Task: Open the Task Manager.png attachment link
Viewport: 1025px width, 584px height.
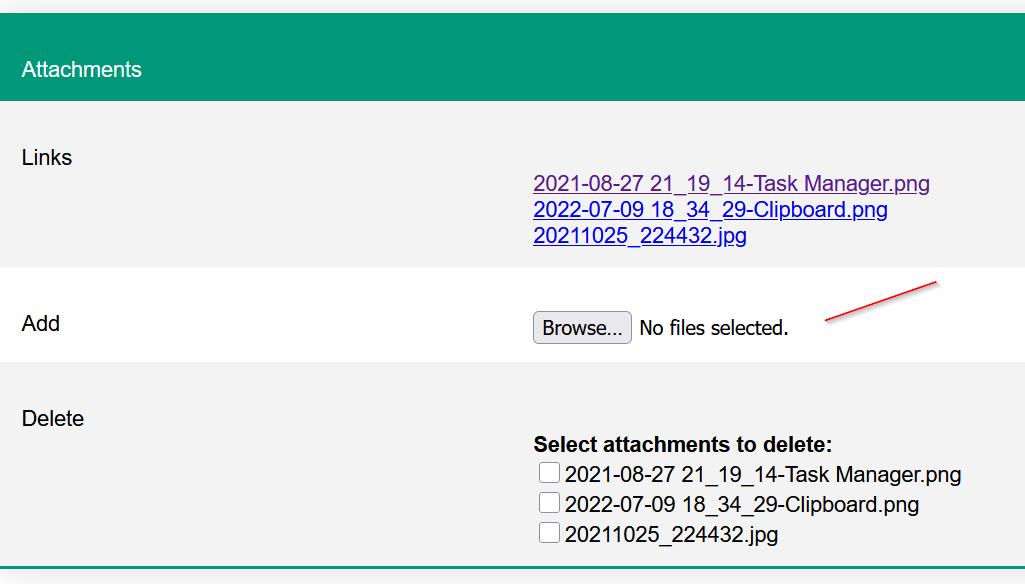Action: pos(731,184)
